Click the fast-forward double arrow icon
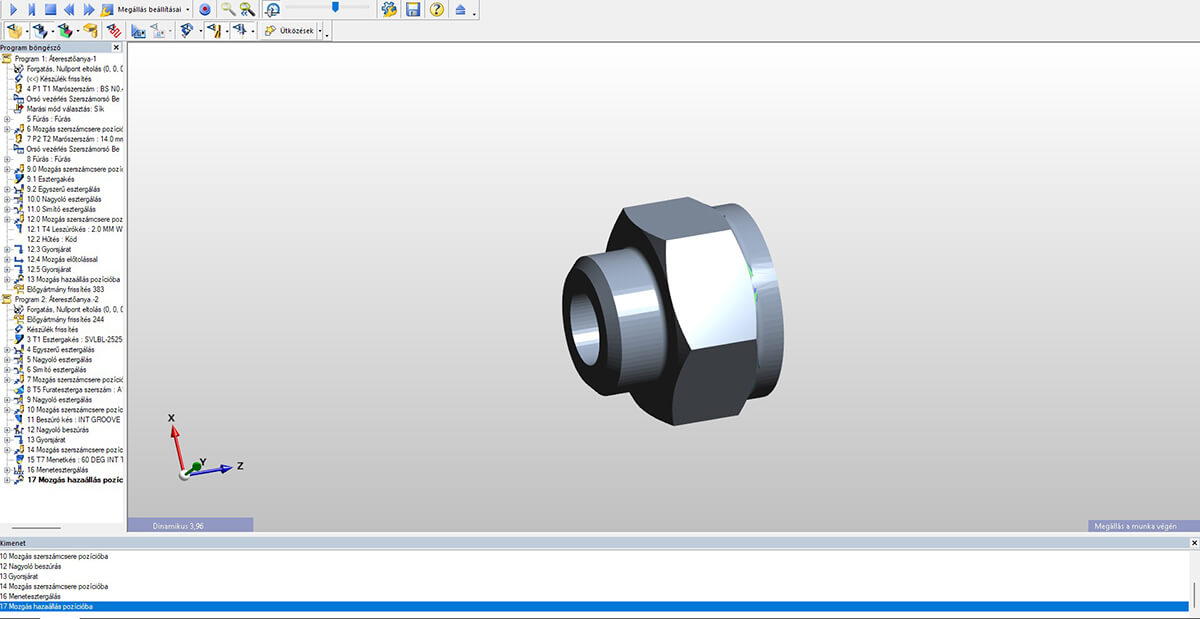Viewport: 1200px width, 619px height. pyautogui.click(x=89, y=9)
